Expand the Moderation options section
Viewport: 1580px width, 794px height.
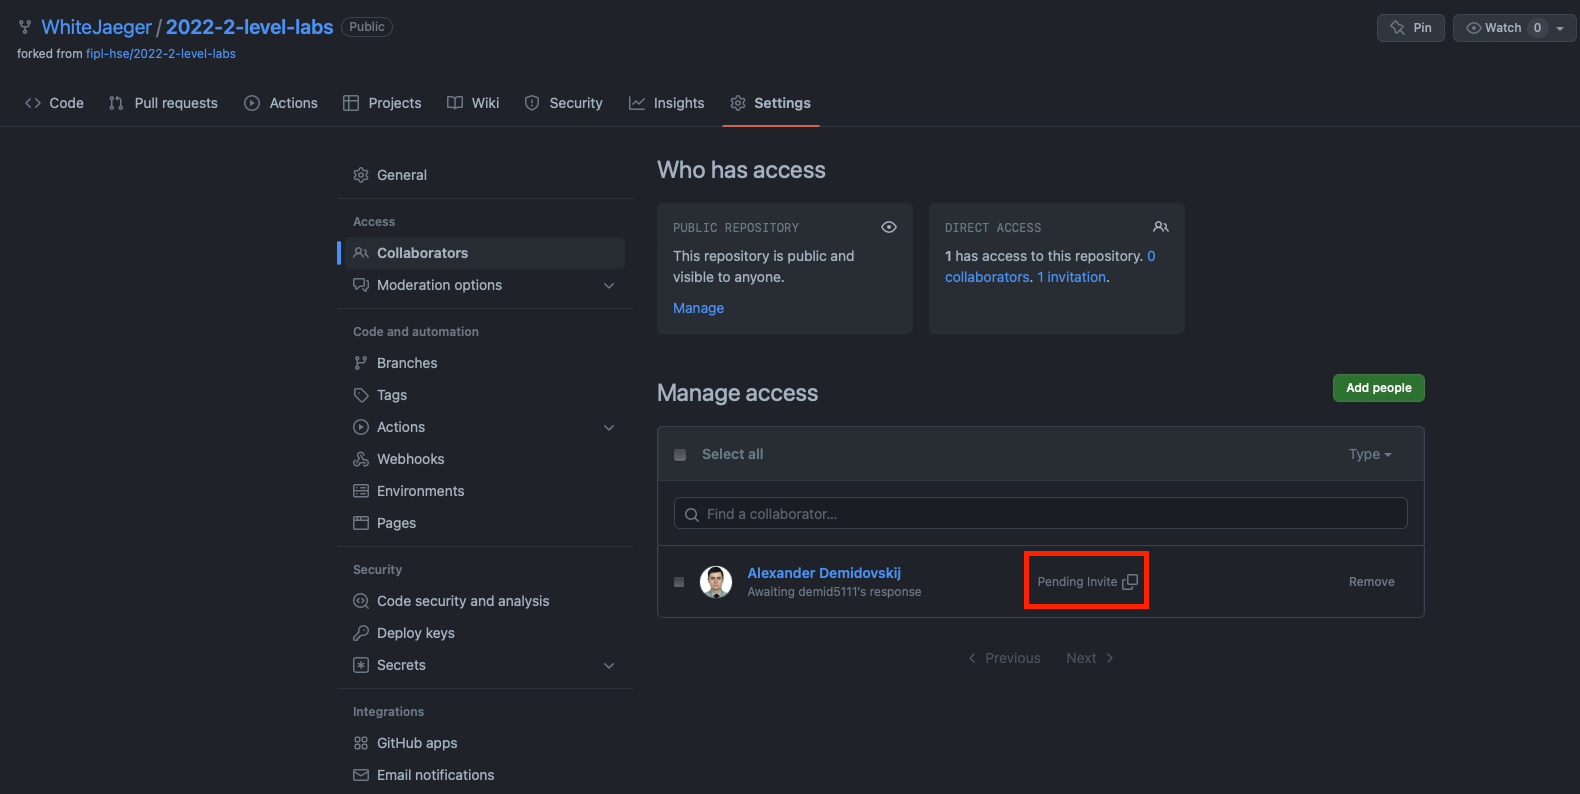[610, 286]
